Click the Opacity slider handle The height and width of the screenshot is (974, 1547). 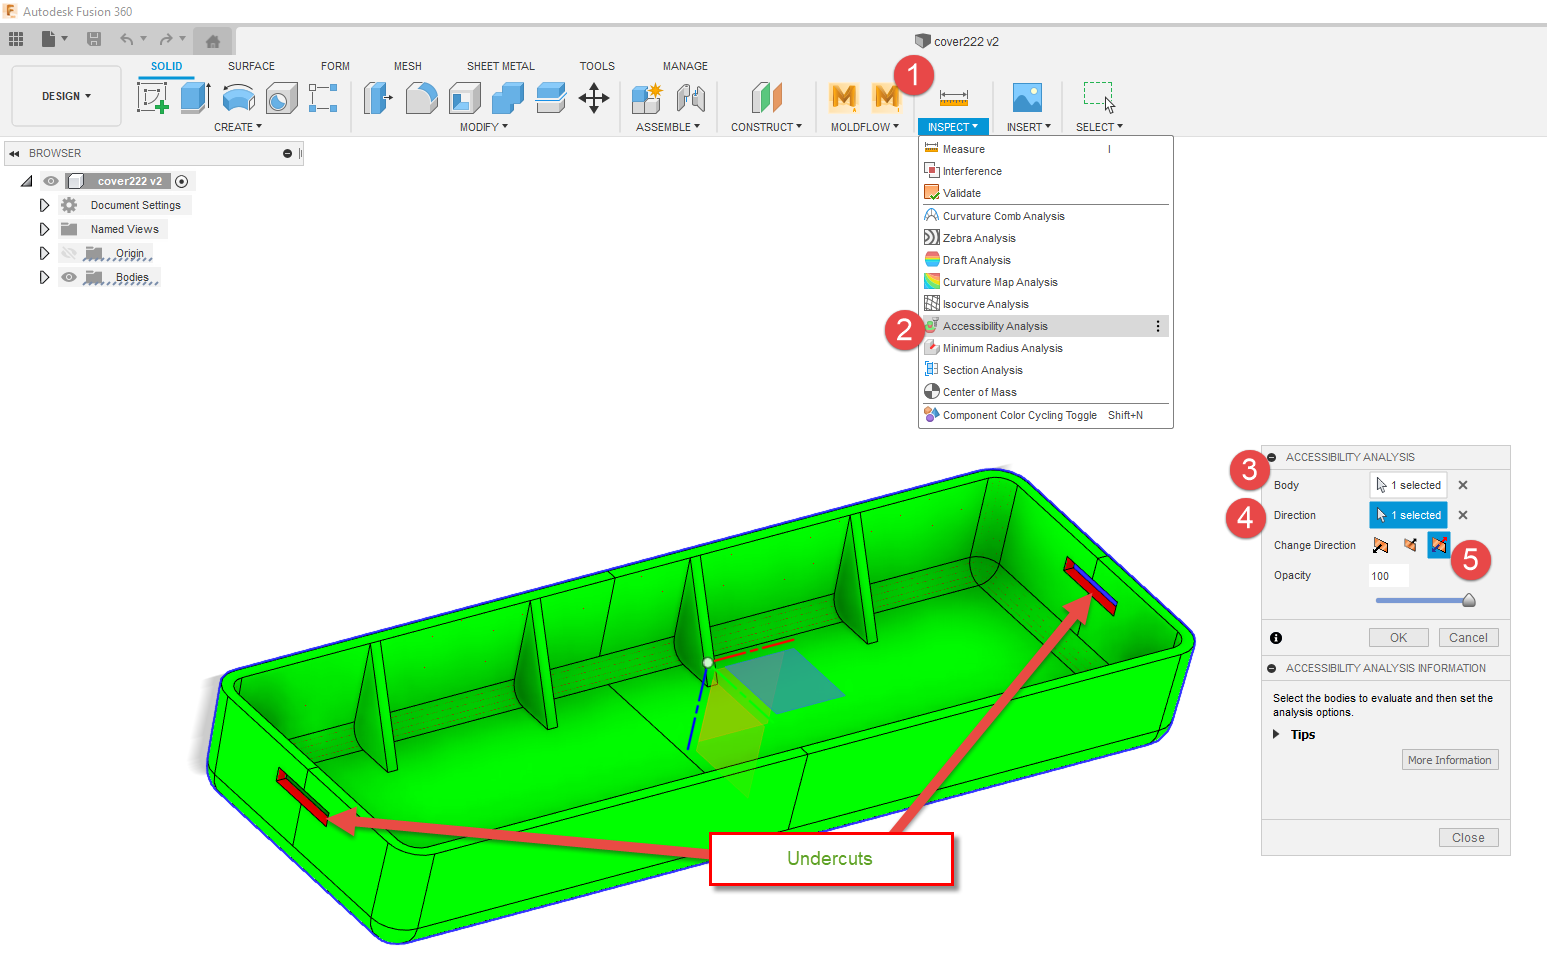tap(1469, 600)
